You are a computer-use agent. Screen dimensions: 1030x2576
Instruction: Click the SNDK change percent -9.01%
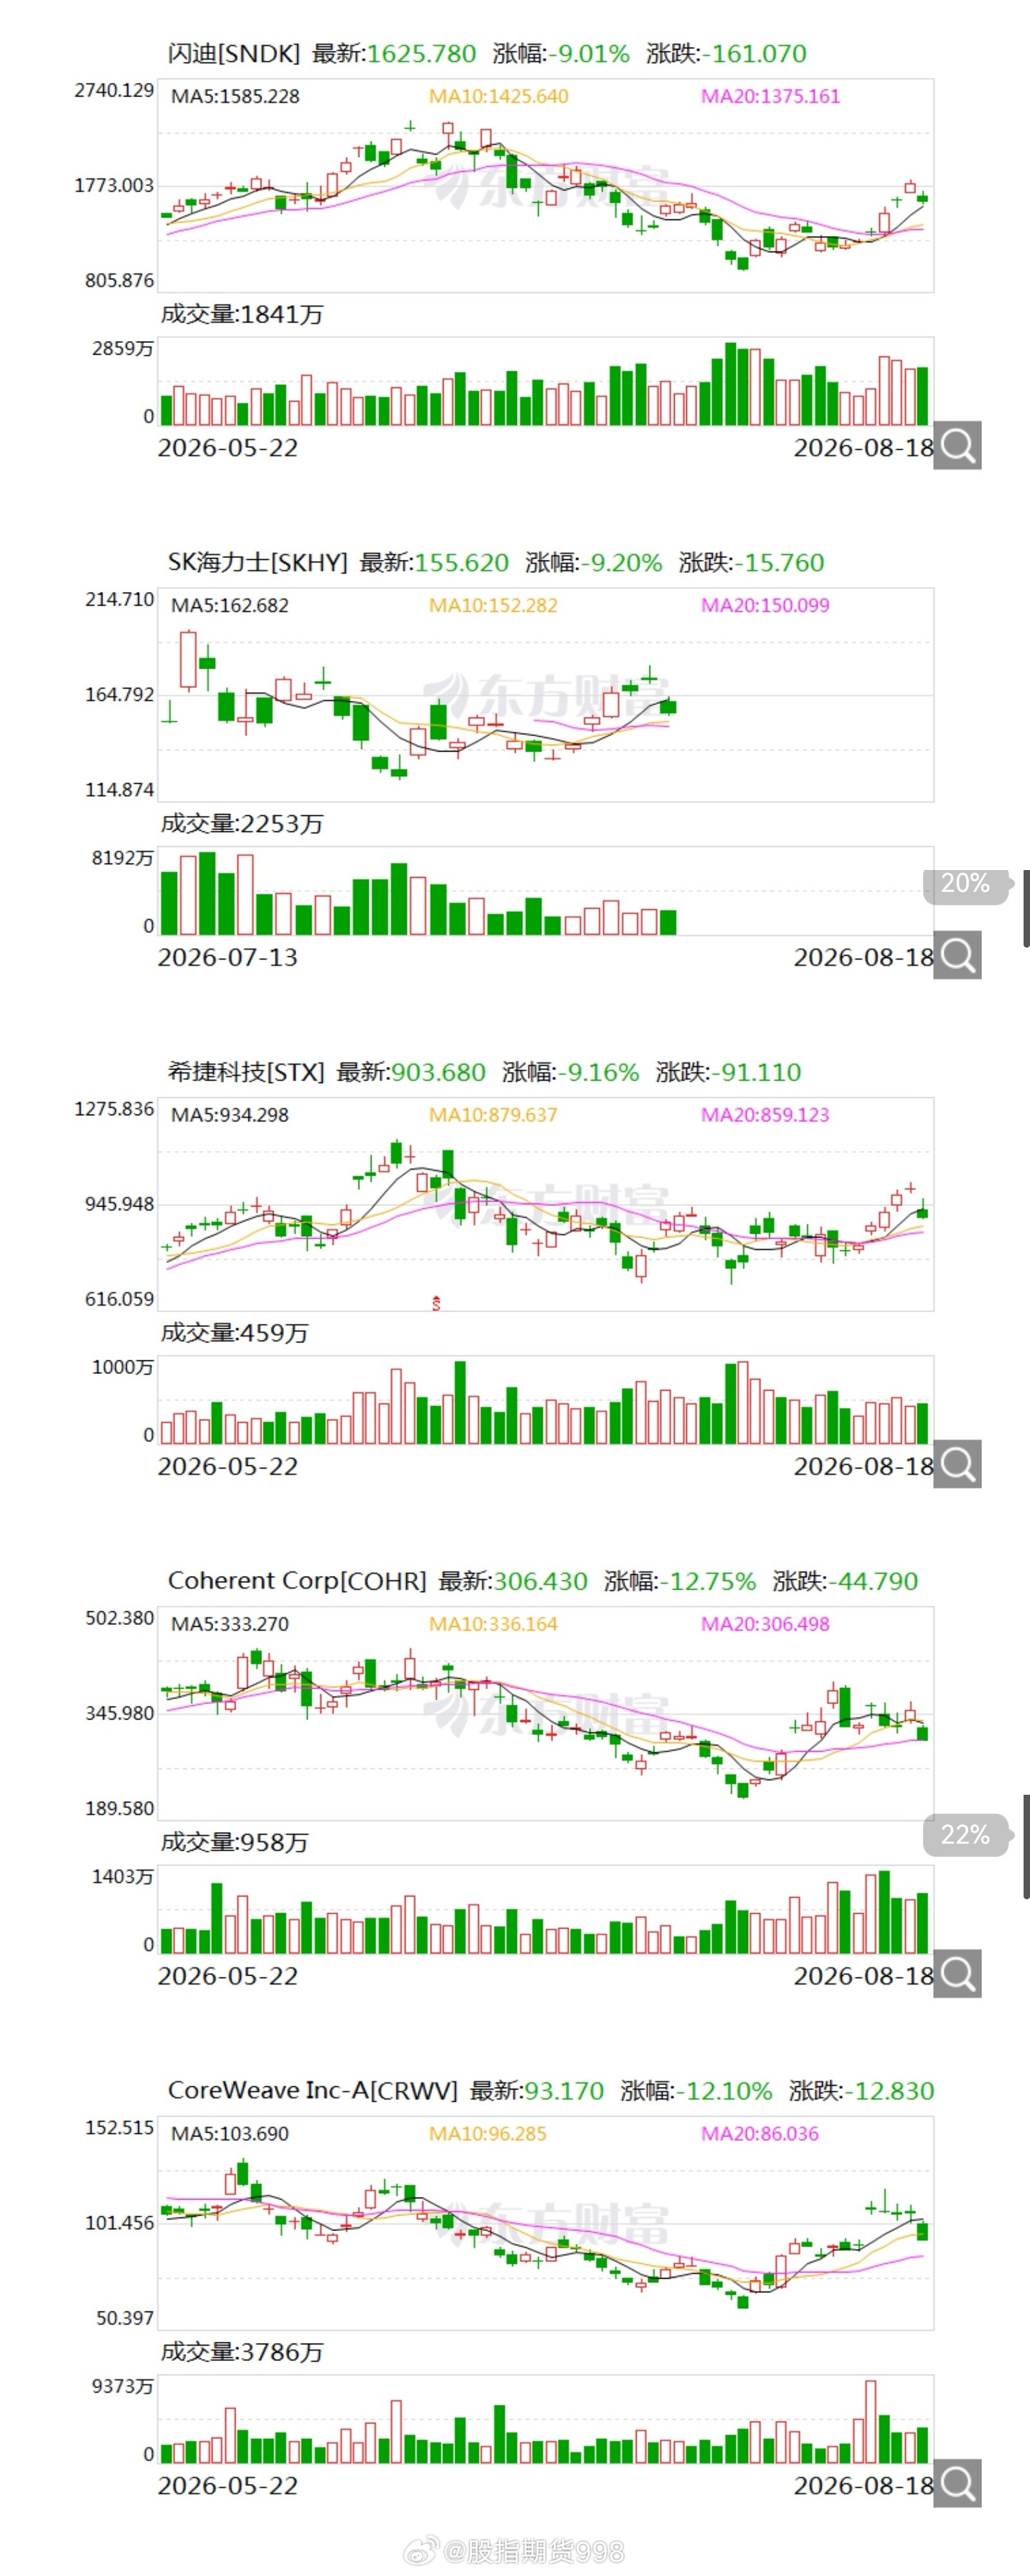589,54
